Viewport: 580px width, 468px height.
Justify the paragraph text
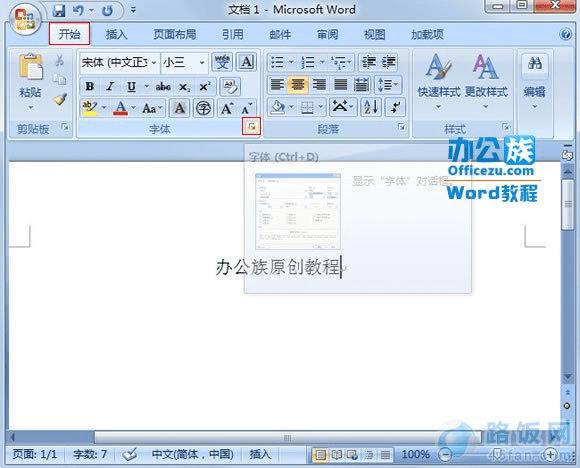(x=341, y=85)
